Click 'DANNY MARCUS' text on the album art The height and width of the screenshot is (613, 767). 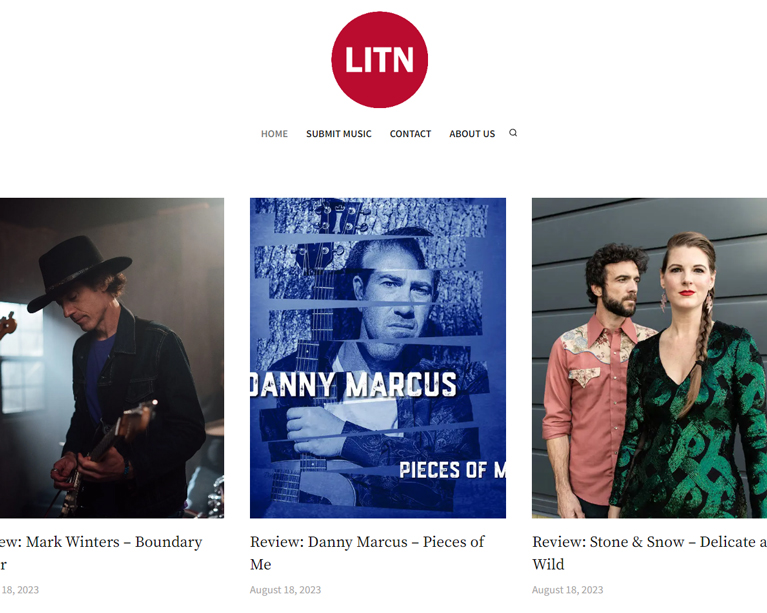pos(353,384)
